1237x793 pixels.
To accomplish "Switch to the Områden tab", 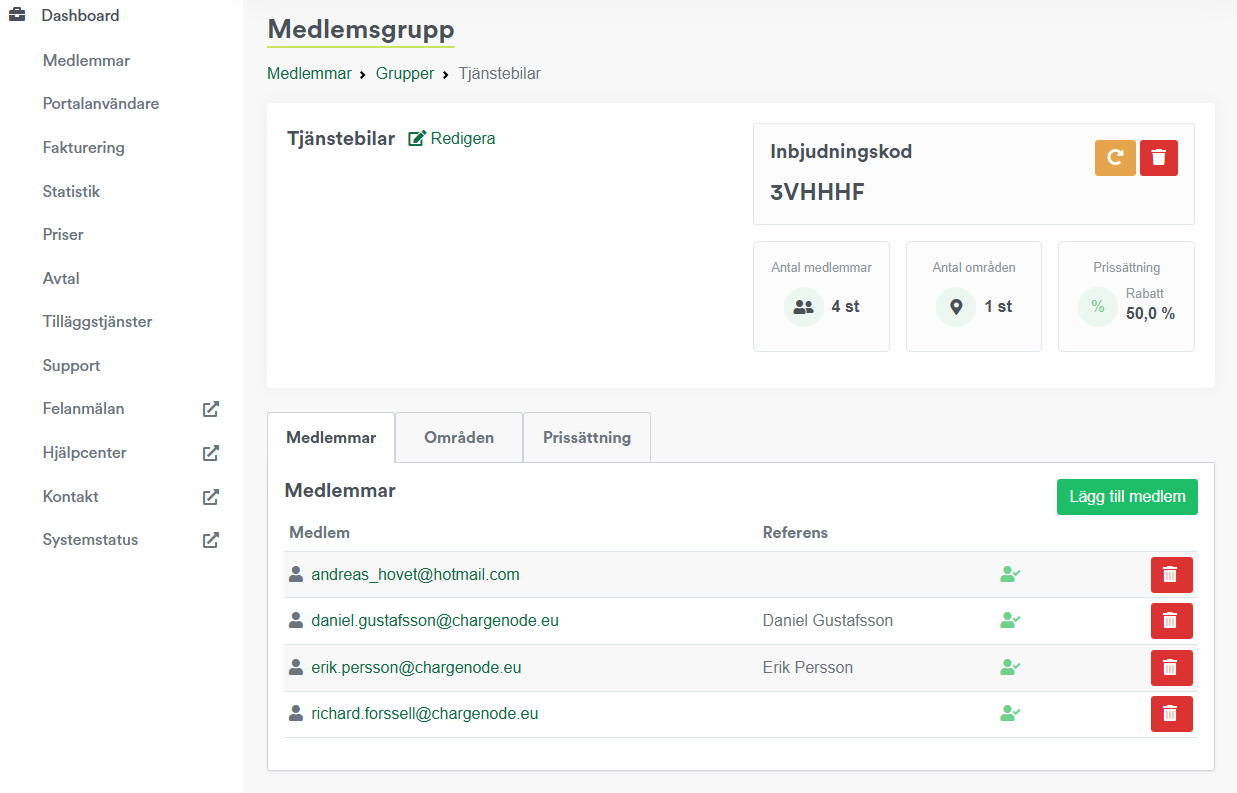I will [459, 438].
